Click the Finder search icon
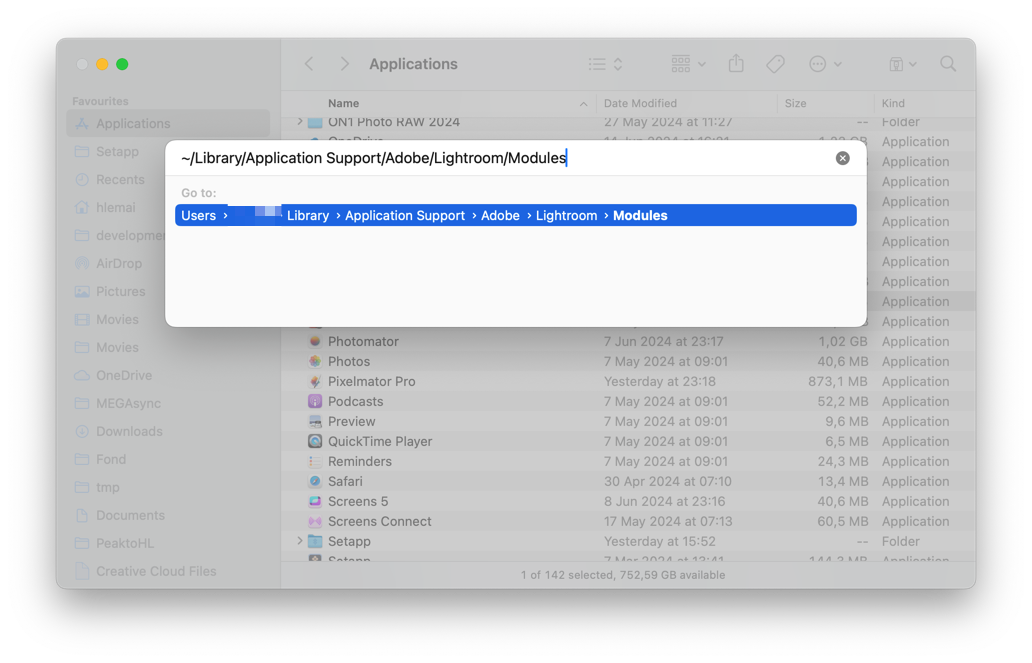This screenshot has height=663, width=1032. pos(948,64)
